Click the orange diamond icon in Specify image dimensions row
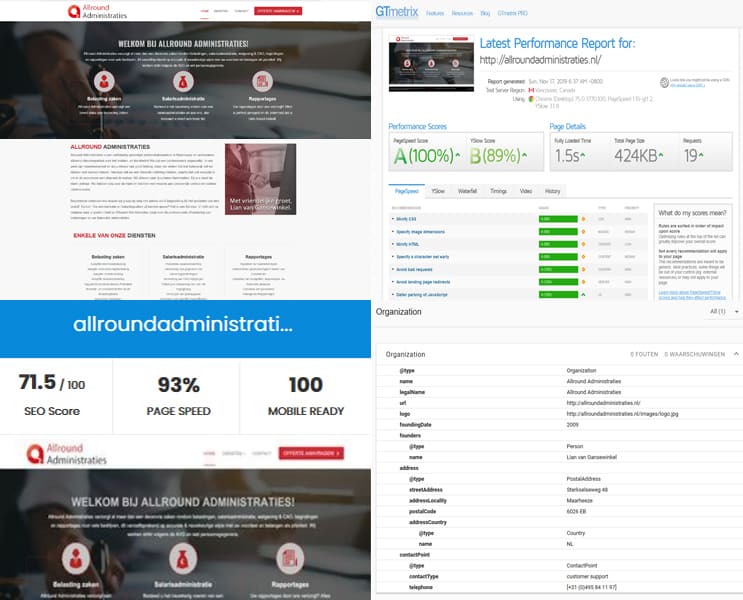 [x=583, y=232]
